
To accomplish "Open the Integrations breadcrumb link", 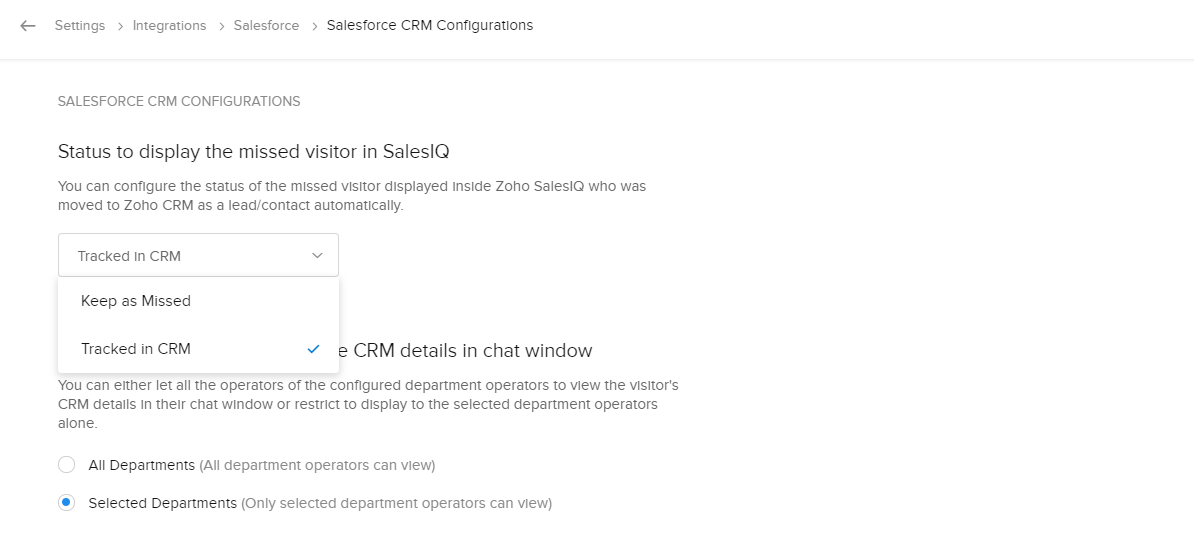I will (169, 26).
